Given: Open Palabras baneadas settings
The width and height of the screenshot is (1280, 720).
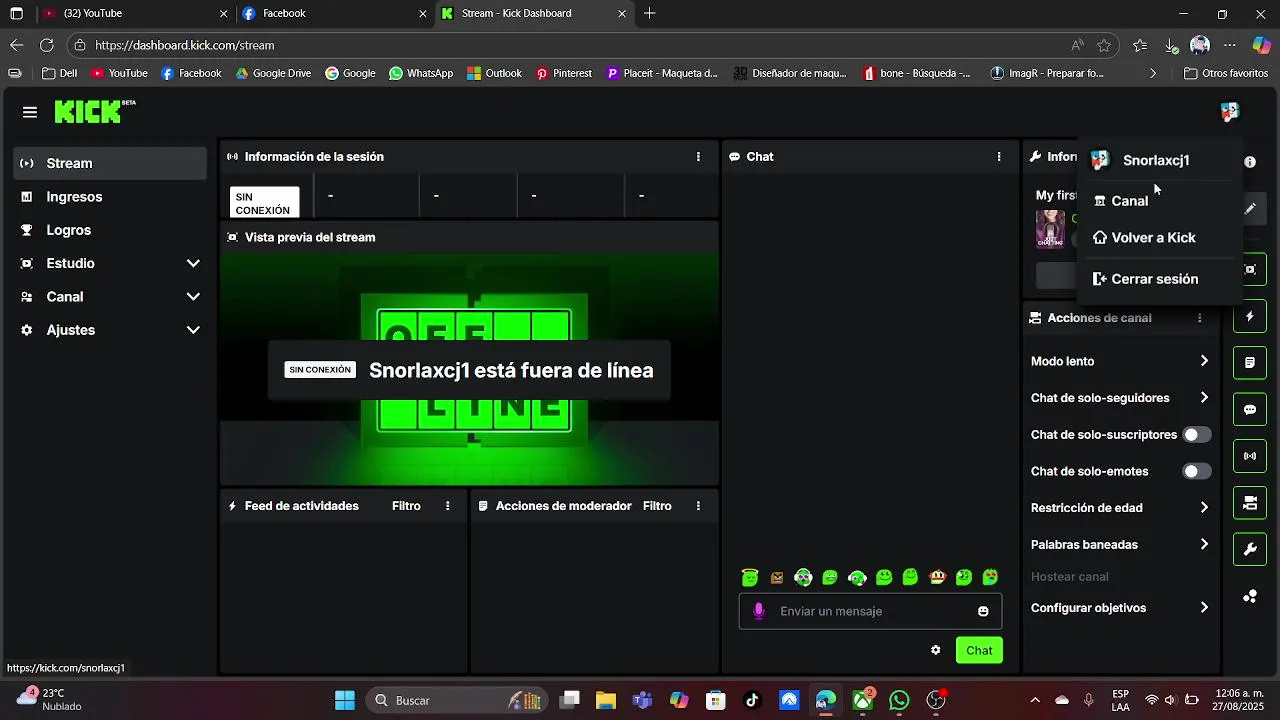Looking at the screenshot, I should (x=1119, y=545).
